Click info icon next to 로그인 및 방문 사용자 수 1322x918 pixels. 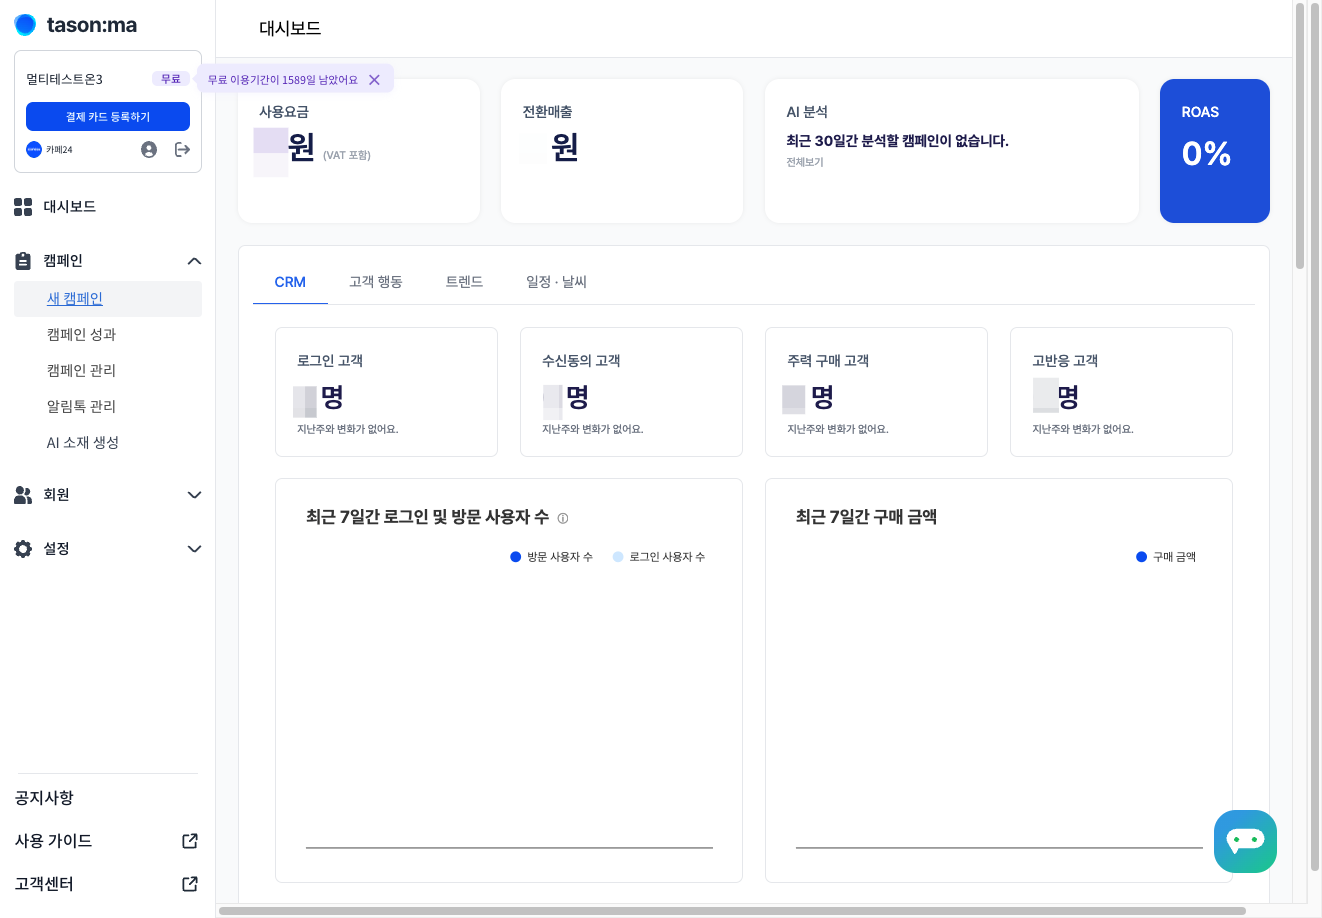[563, 518]
